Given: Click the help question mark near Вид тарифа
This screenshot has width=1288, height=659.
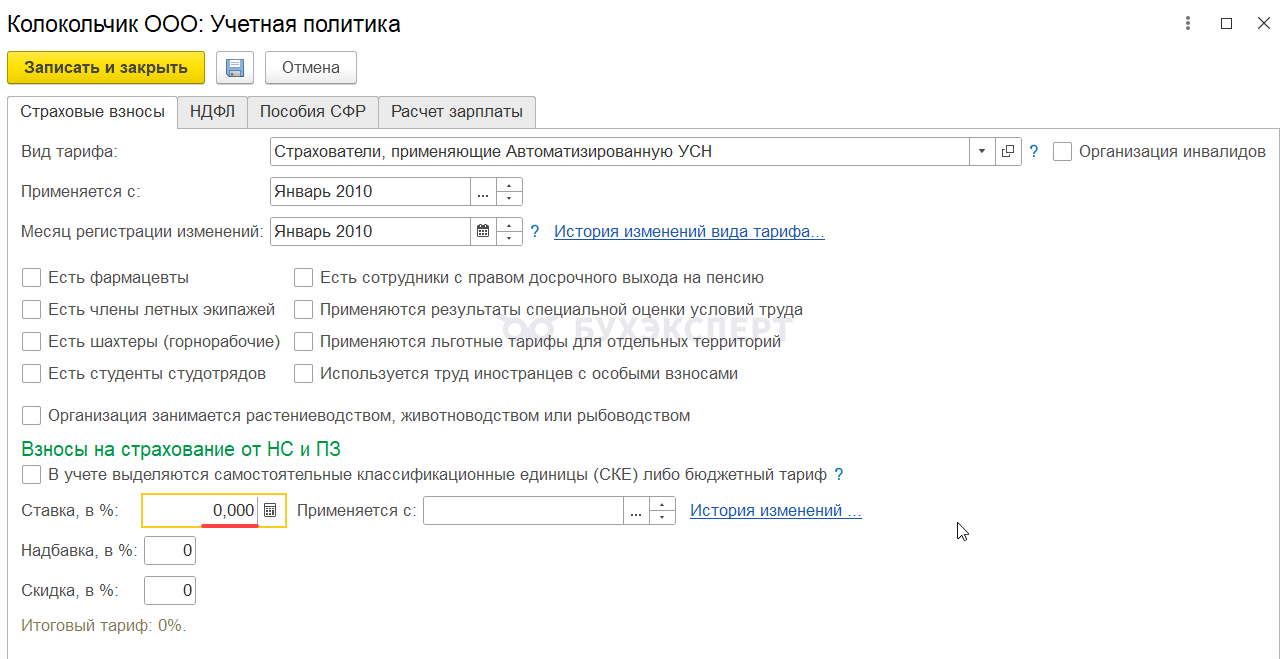Looking at the screenshot, I should [1034, 152].
